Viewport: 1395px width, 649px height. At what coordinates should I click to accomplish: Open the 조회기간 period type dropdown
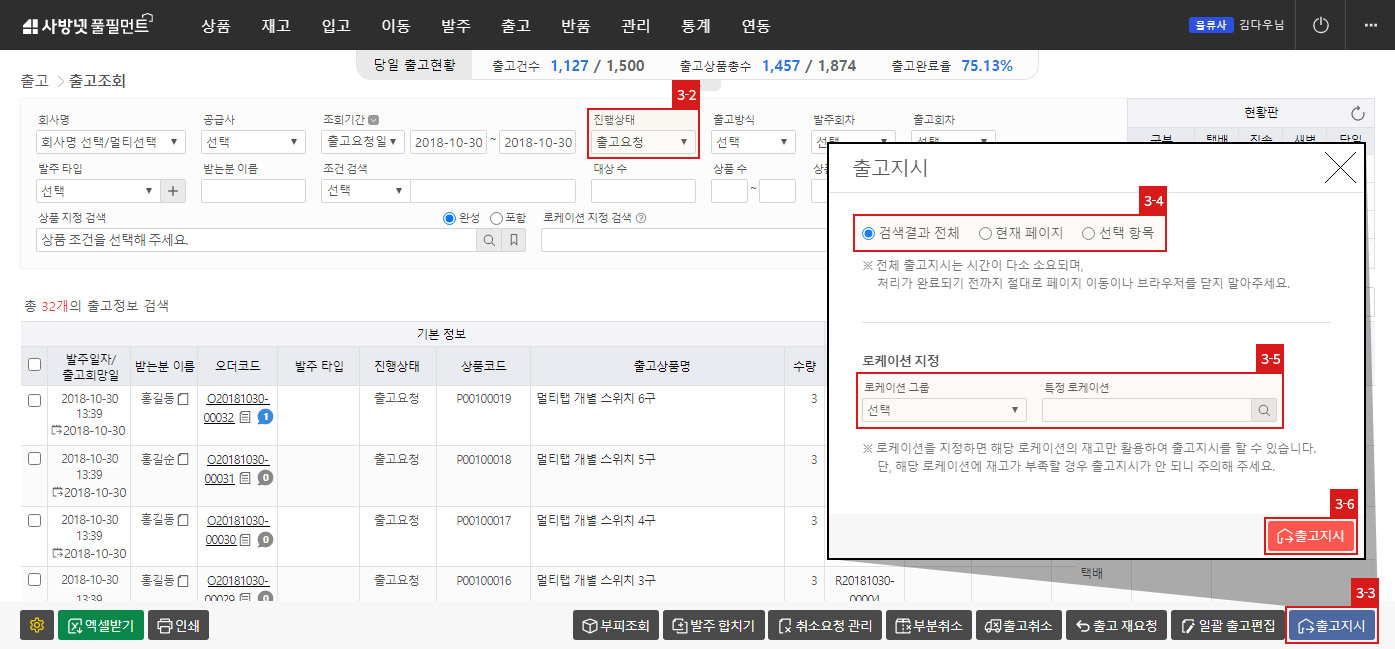point(363,142)
